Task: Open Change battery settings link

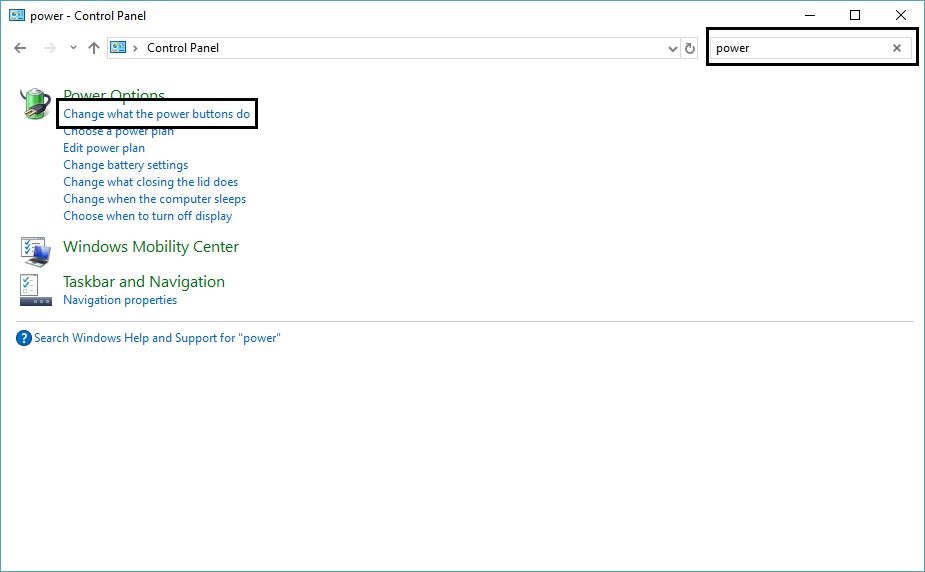Action: (x=126, y=165)
